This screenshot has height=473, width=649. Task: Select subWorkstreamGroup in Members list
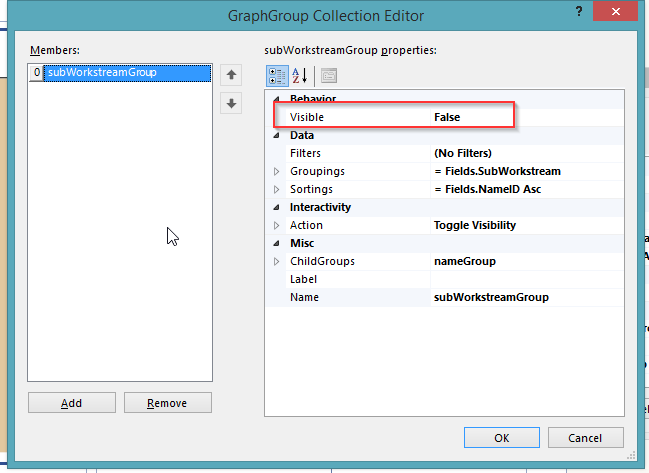[x=101, y=72]
